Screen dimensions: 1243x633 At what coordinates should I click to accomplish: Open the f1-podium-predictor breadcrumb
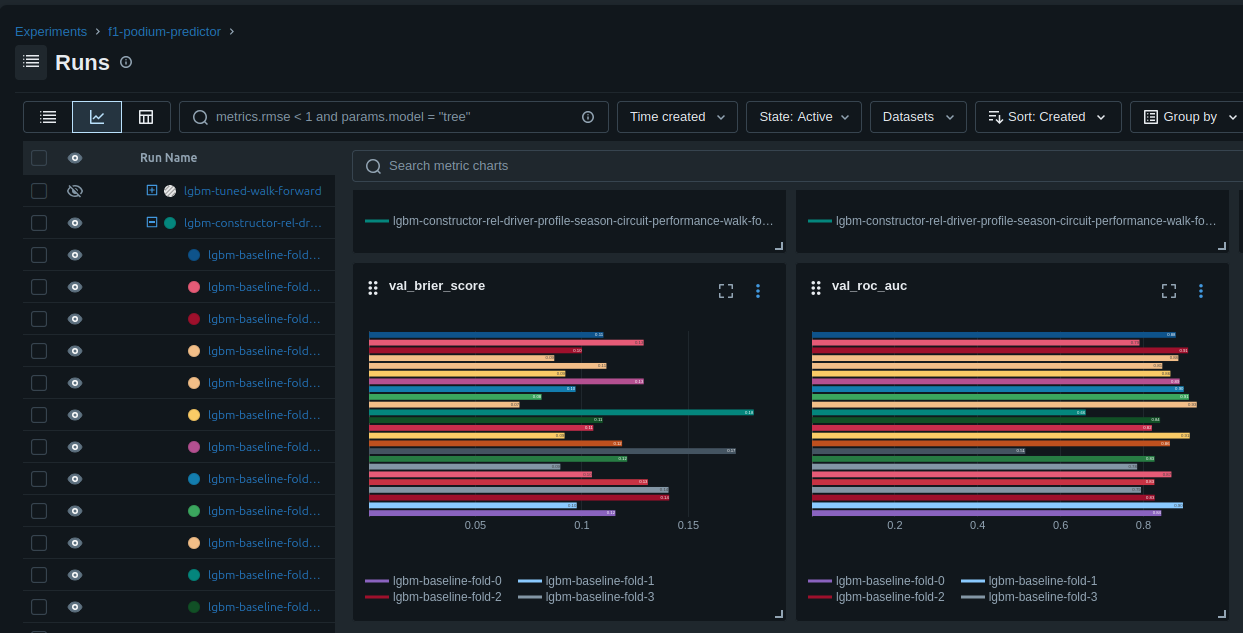coord(164,32)
